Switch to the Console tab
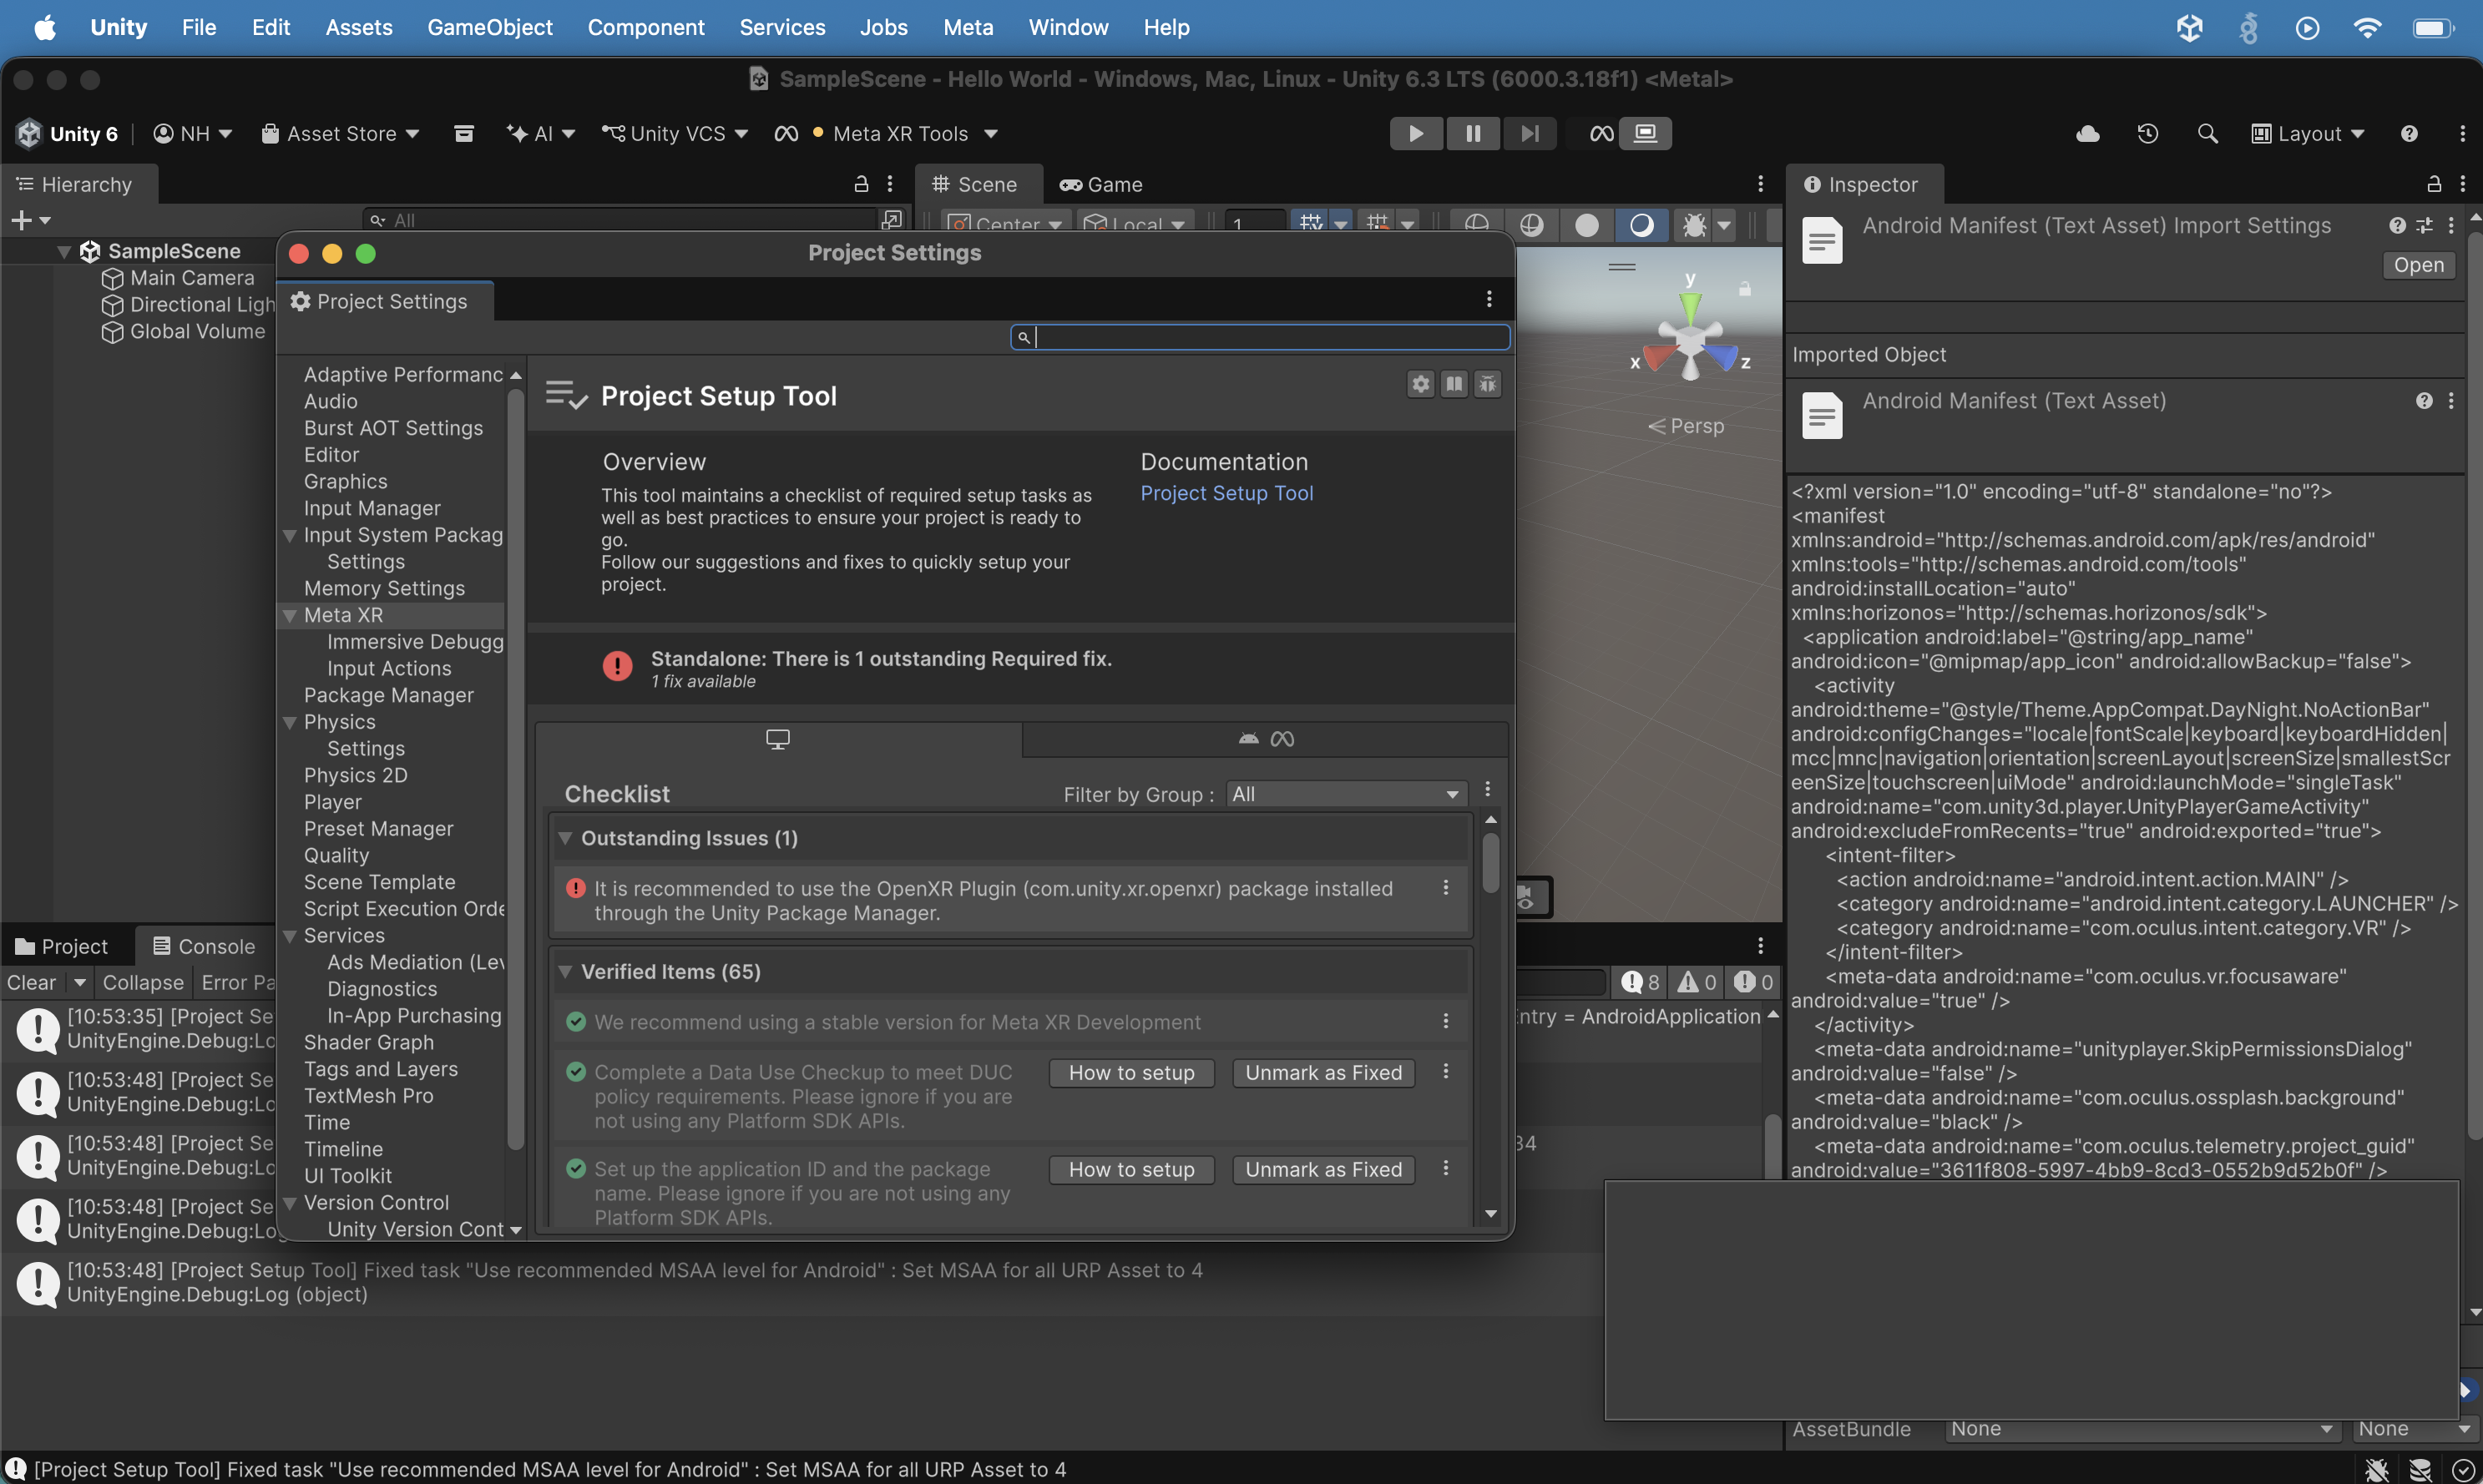The height and width of the screenshot is (1484, 2483). 204,946
